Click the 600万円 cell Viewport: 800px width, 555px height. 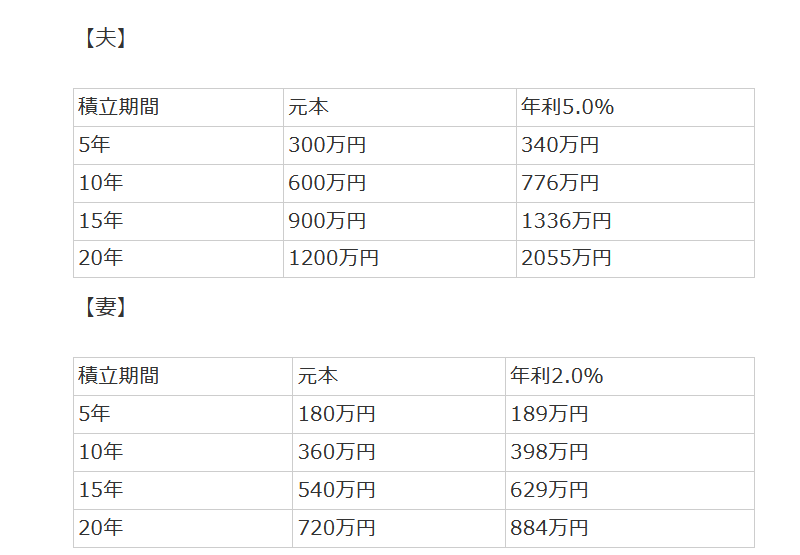[327, 183]
